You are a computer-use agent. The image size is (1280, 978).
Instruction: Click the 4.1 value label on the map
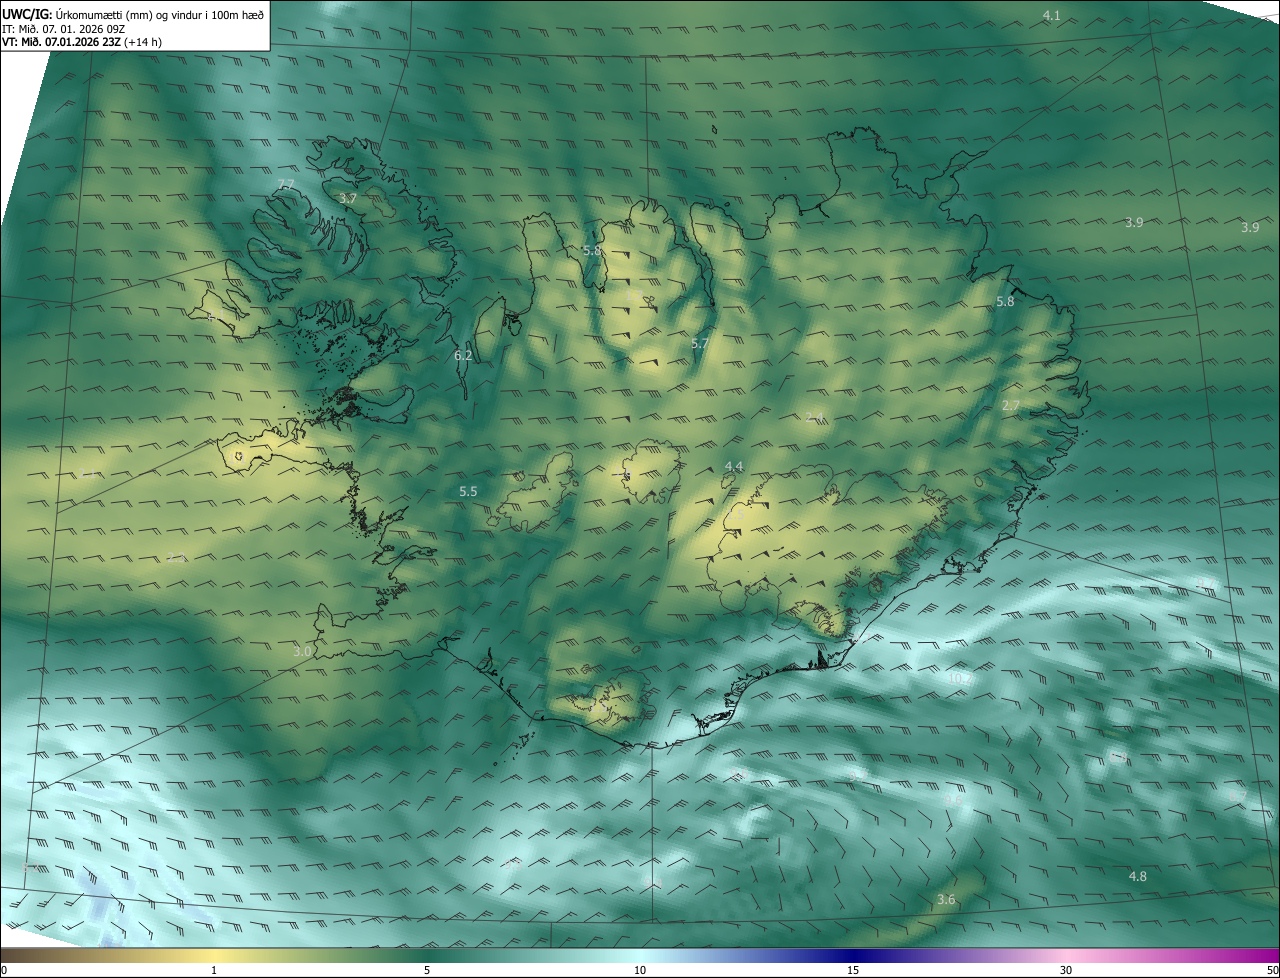(x=1051, y=15)
